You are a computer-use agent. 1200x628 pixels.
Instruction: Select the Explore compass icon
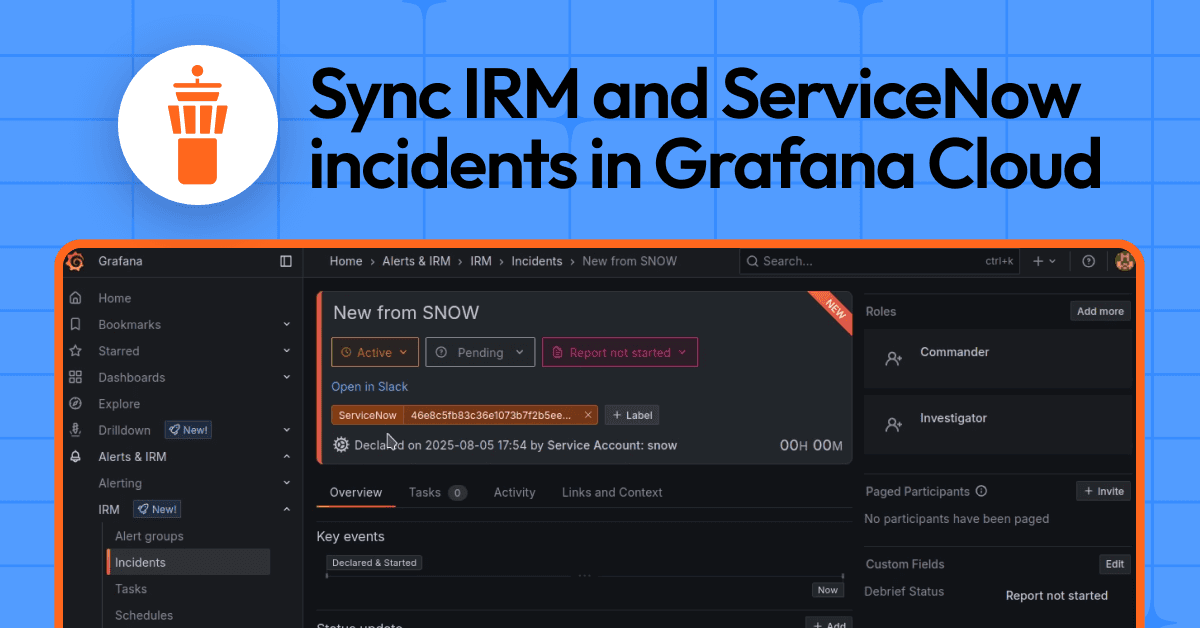pos(75,403)
